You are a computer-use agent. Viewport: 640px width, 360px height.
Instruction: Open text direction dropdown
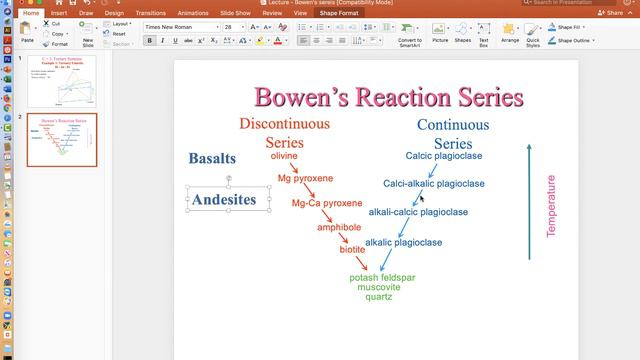coord(358,40)
